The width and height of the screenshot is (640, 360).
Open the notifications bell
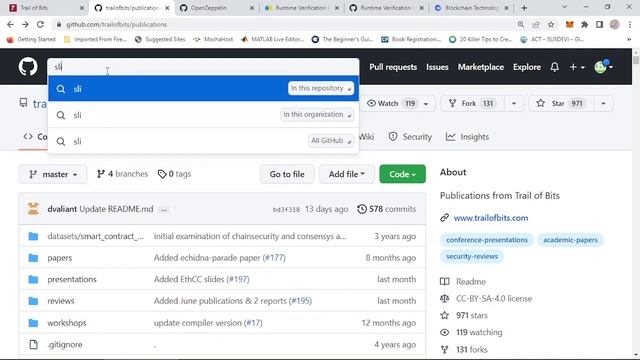pyautogui.click(x=554, y=67)
